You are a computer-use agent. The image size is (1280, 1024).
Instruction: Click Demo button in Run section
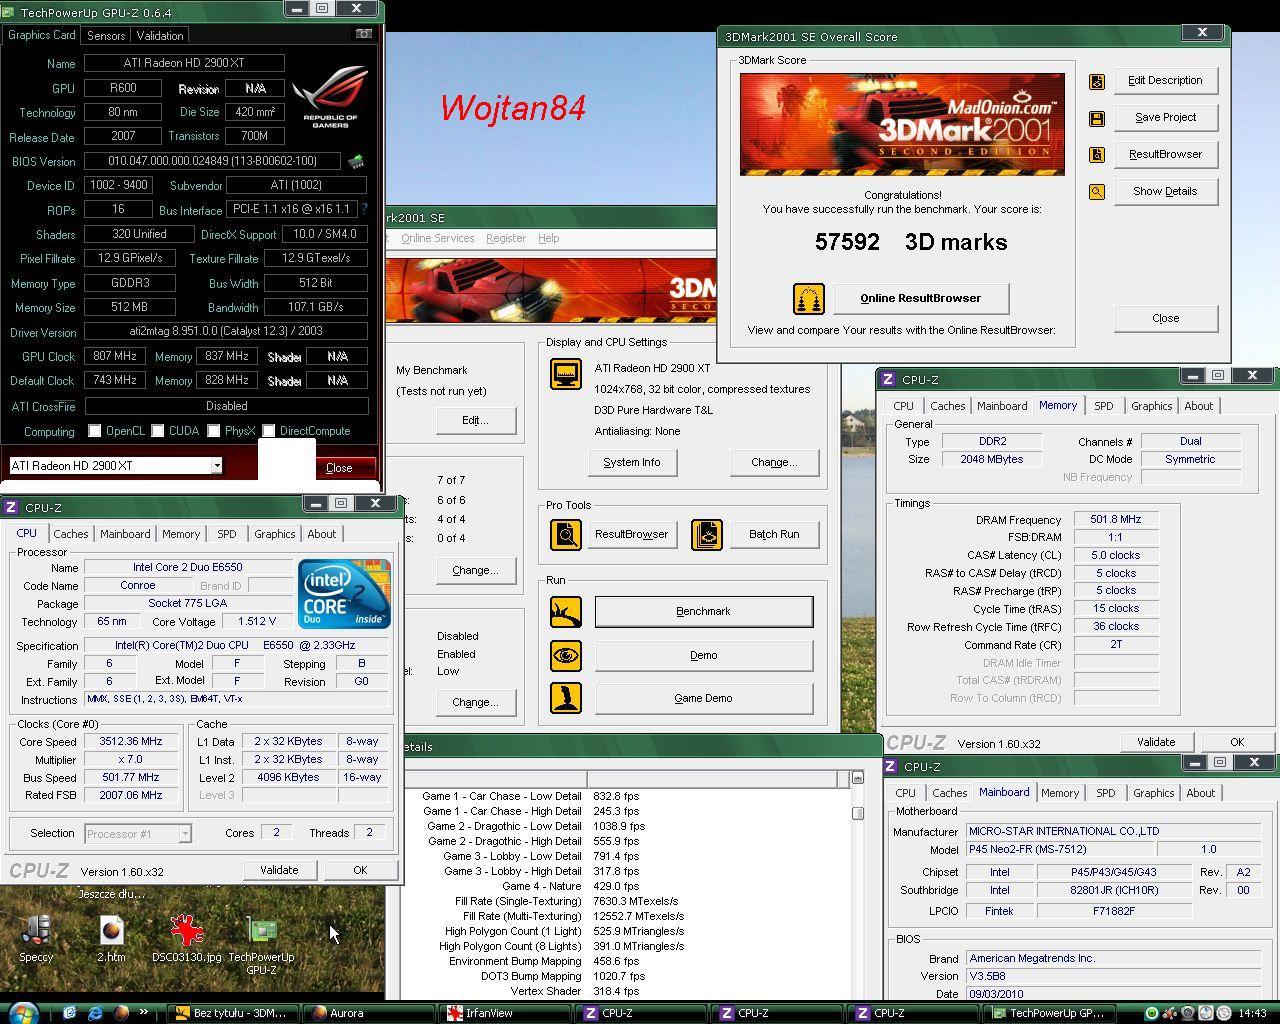[x=703, y=655]
